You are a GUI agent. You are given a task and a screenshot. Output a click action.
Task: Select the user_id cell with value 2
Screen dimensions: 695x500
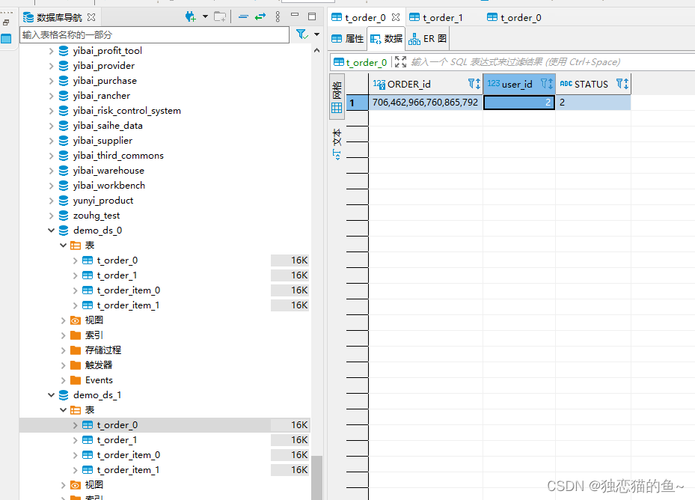519,102
